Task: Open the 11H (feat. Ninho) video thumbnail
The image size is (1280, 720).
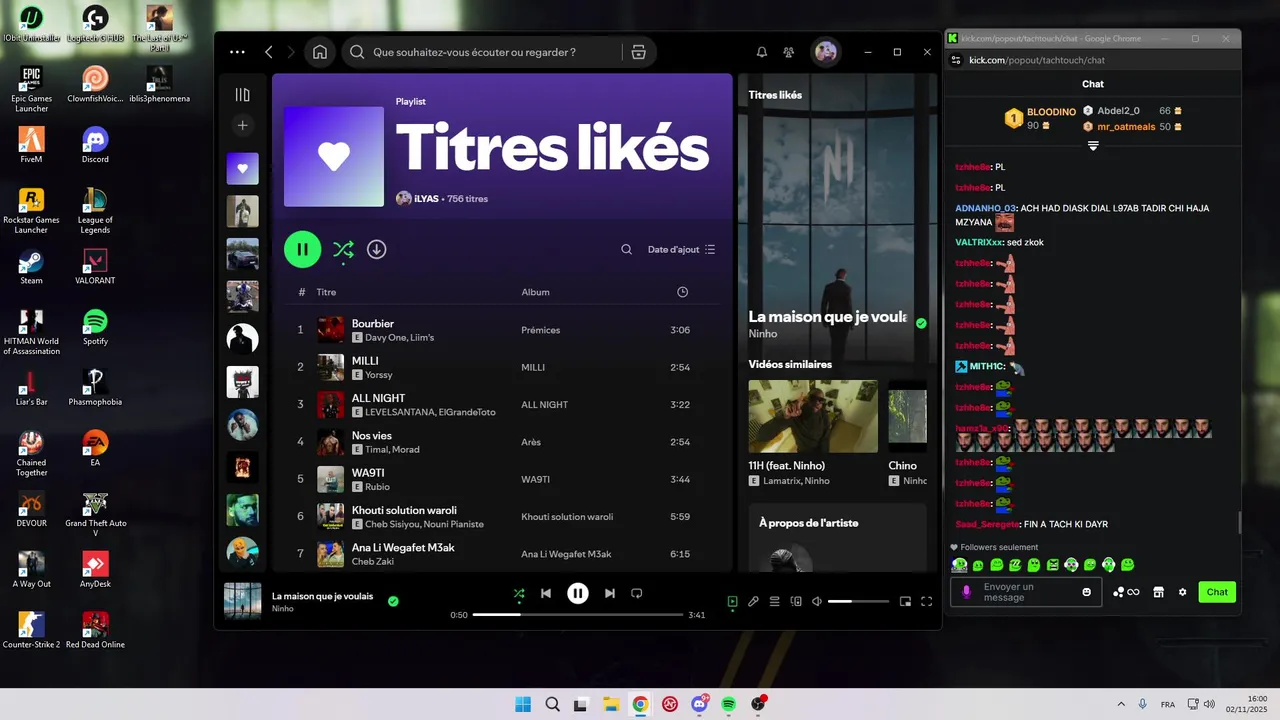Action: pos(813,416)
